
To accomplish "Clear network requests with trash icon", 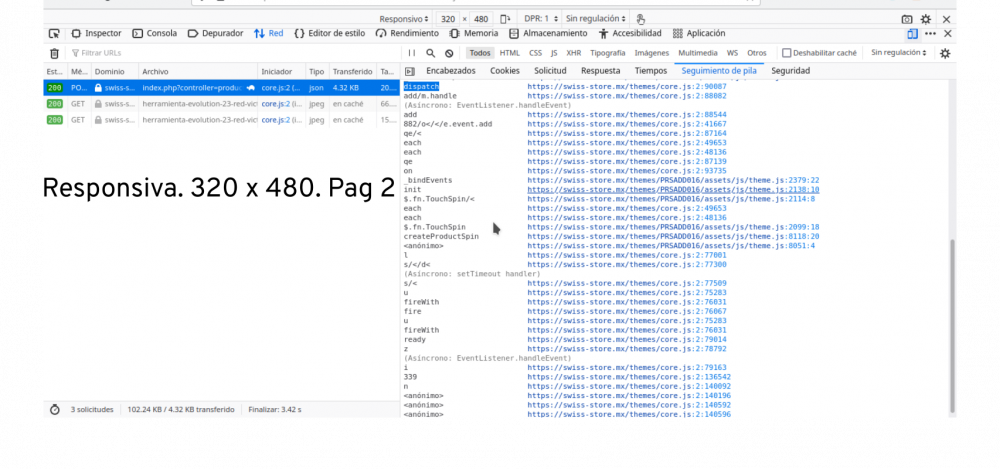I will coord(54,54).
